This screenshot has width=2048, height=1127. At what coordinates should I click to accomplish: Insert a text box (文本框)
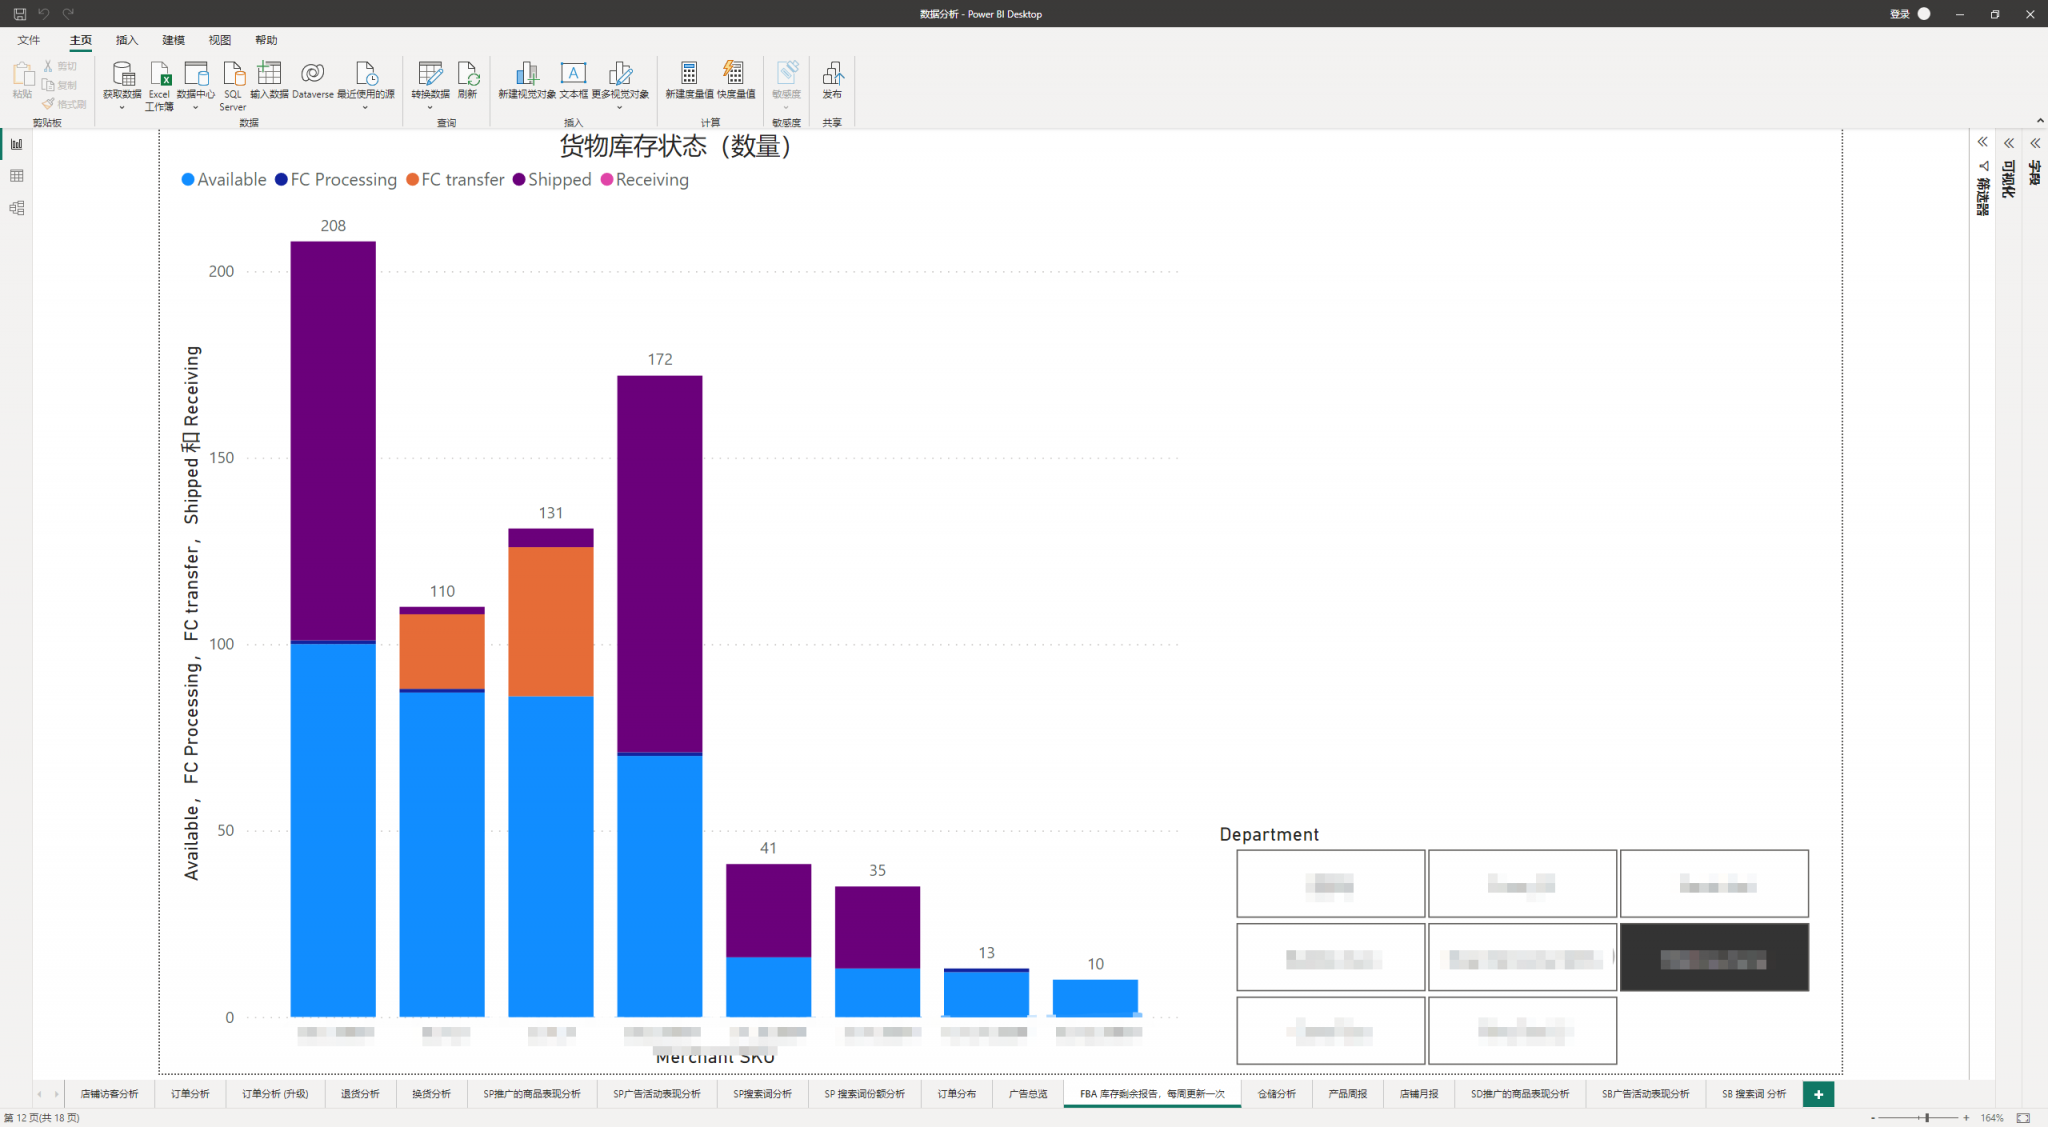[573, 74]
